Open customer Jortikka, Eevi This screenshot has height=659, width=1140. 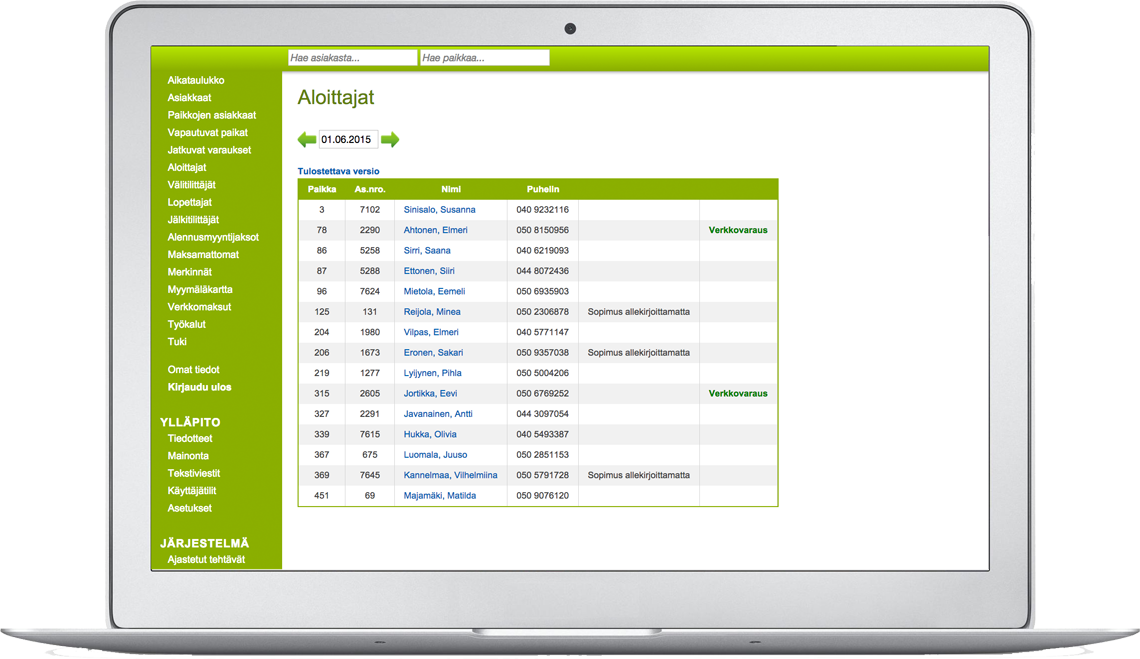pos(430,394)
